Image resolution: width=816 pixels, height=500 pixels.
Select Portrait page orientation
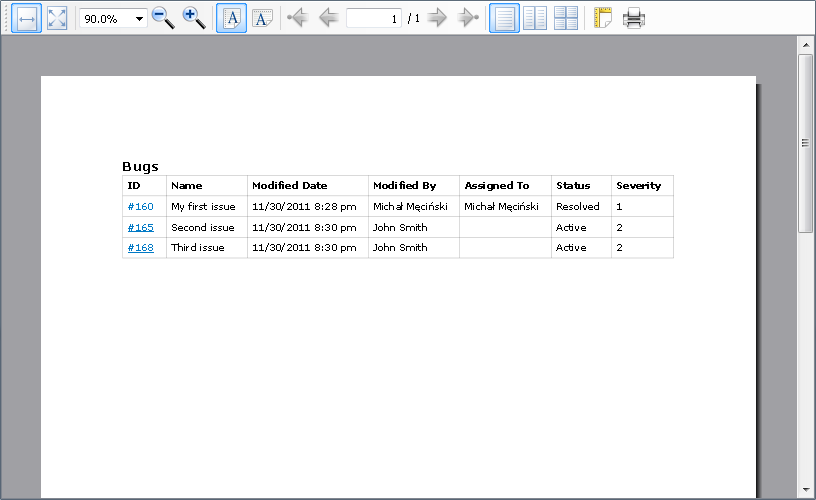click(231, 18)
